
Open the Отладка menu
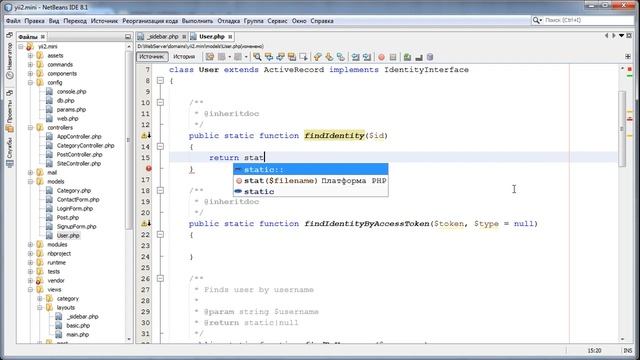click(229, 21)
